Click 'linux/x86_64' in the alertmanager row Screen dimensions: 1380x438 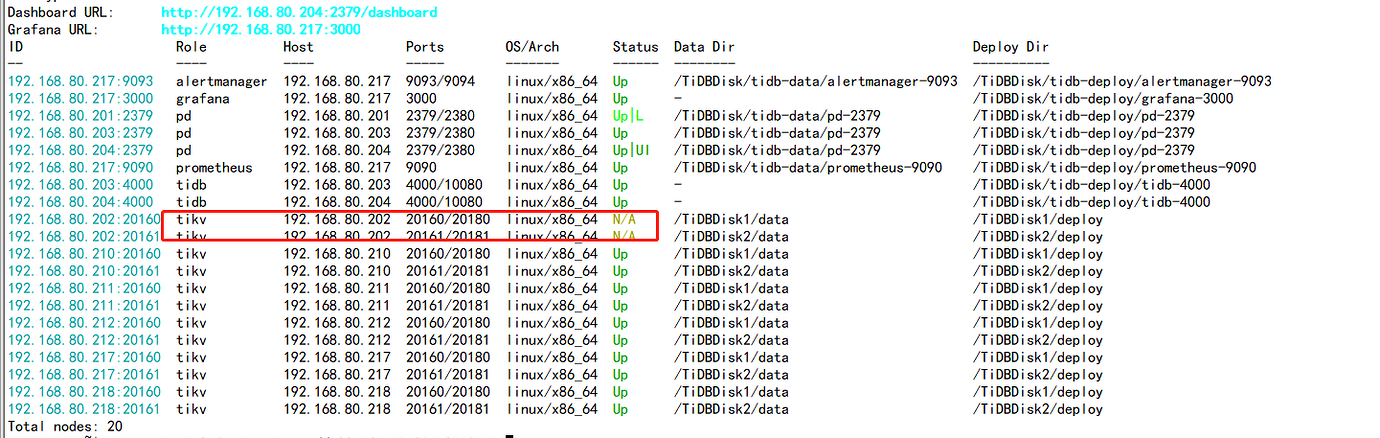click(x=552, y=81)
